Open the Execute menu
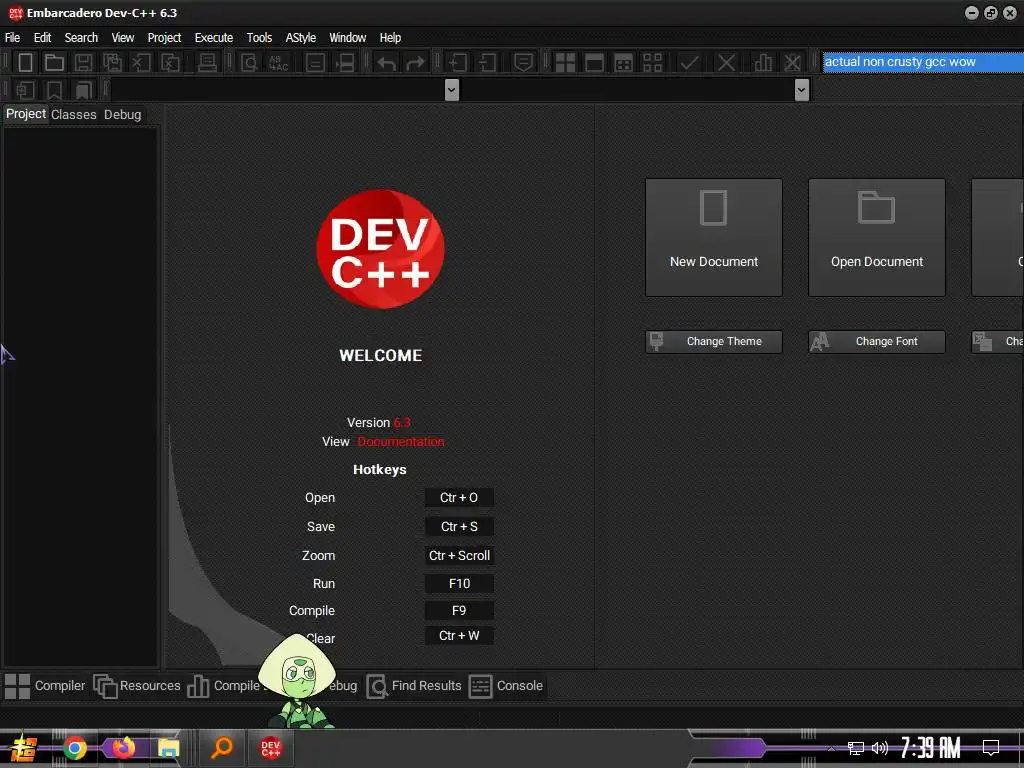 click(x=214, y=38)
